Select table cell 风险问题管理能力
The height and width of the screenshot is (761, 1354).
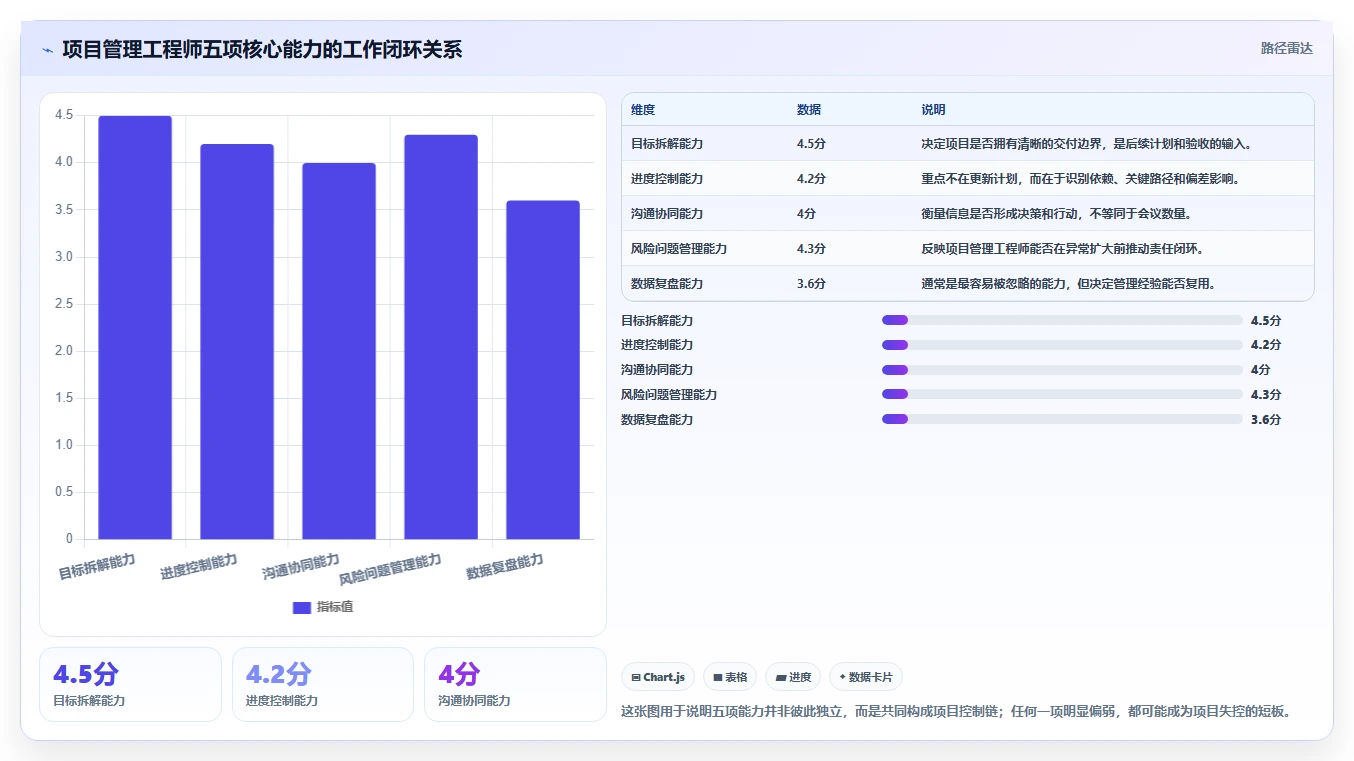[x=679, y=249]
